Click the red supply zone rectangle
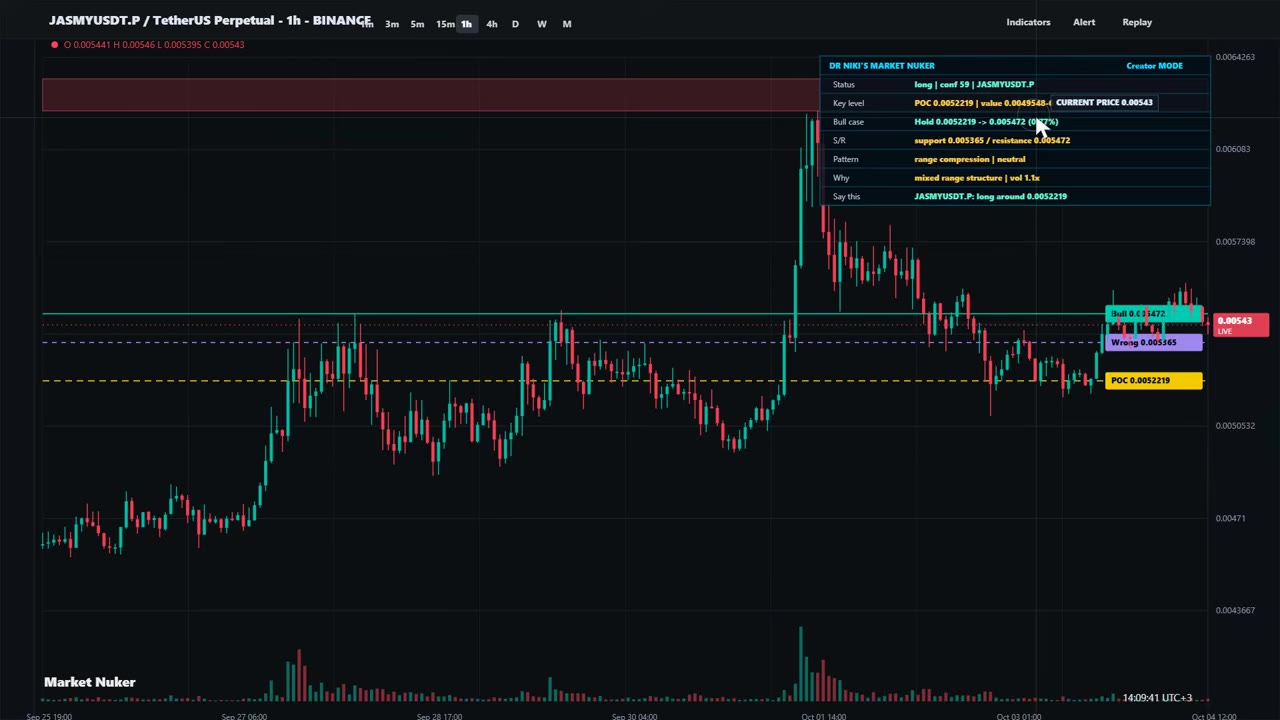1280x720 pixels. click(430, 95)
